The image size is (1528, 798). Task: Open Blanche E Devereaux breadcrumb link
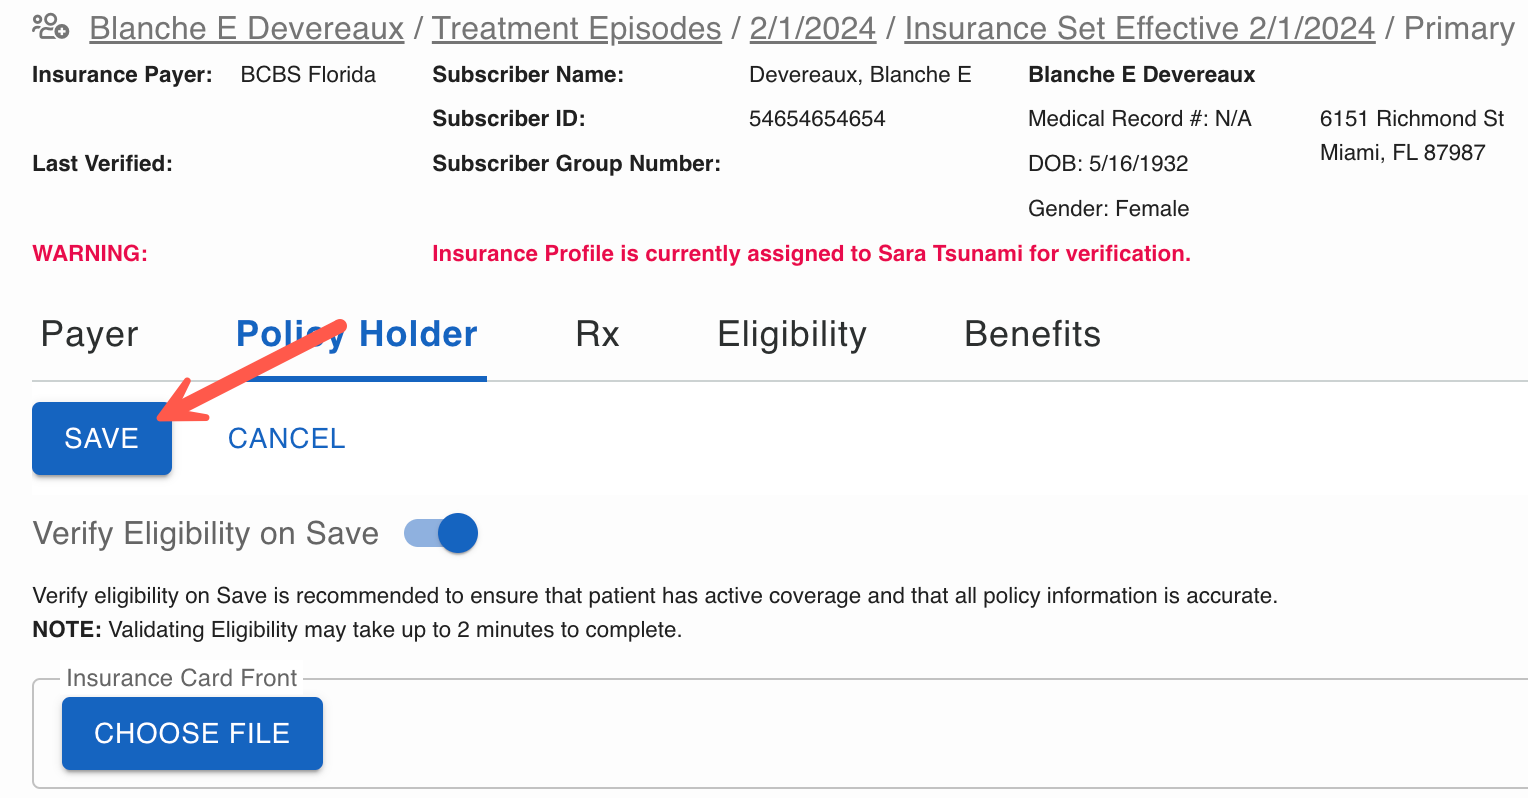pos(247,29)
